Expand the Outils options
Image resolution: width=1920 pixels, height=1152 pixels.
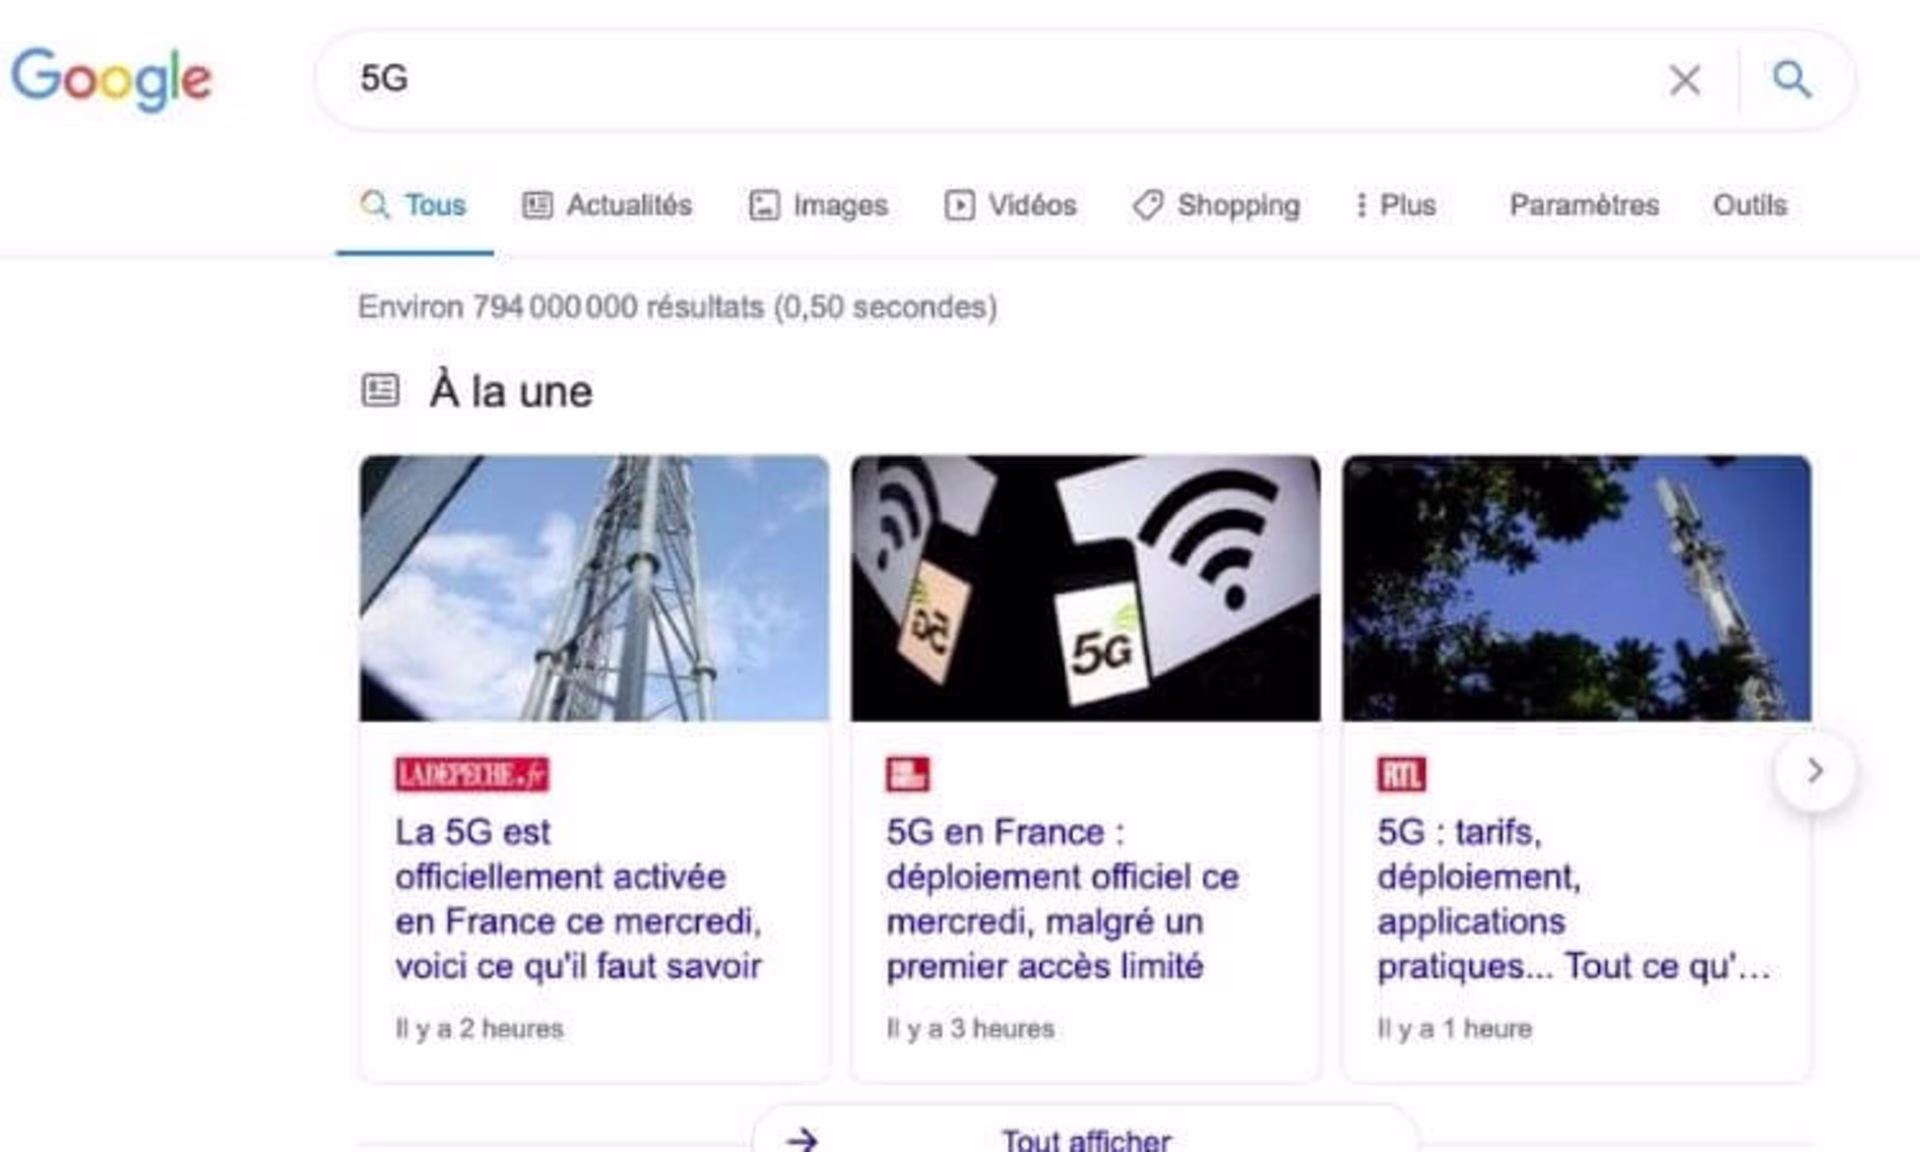click(1749, 205)
